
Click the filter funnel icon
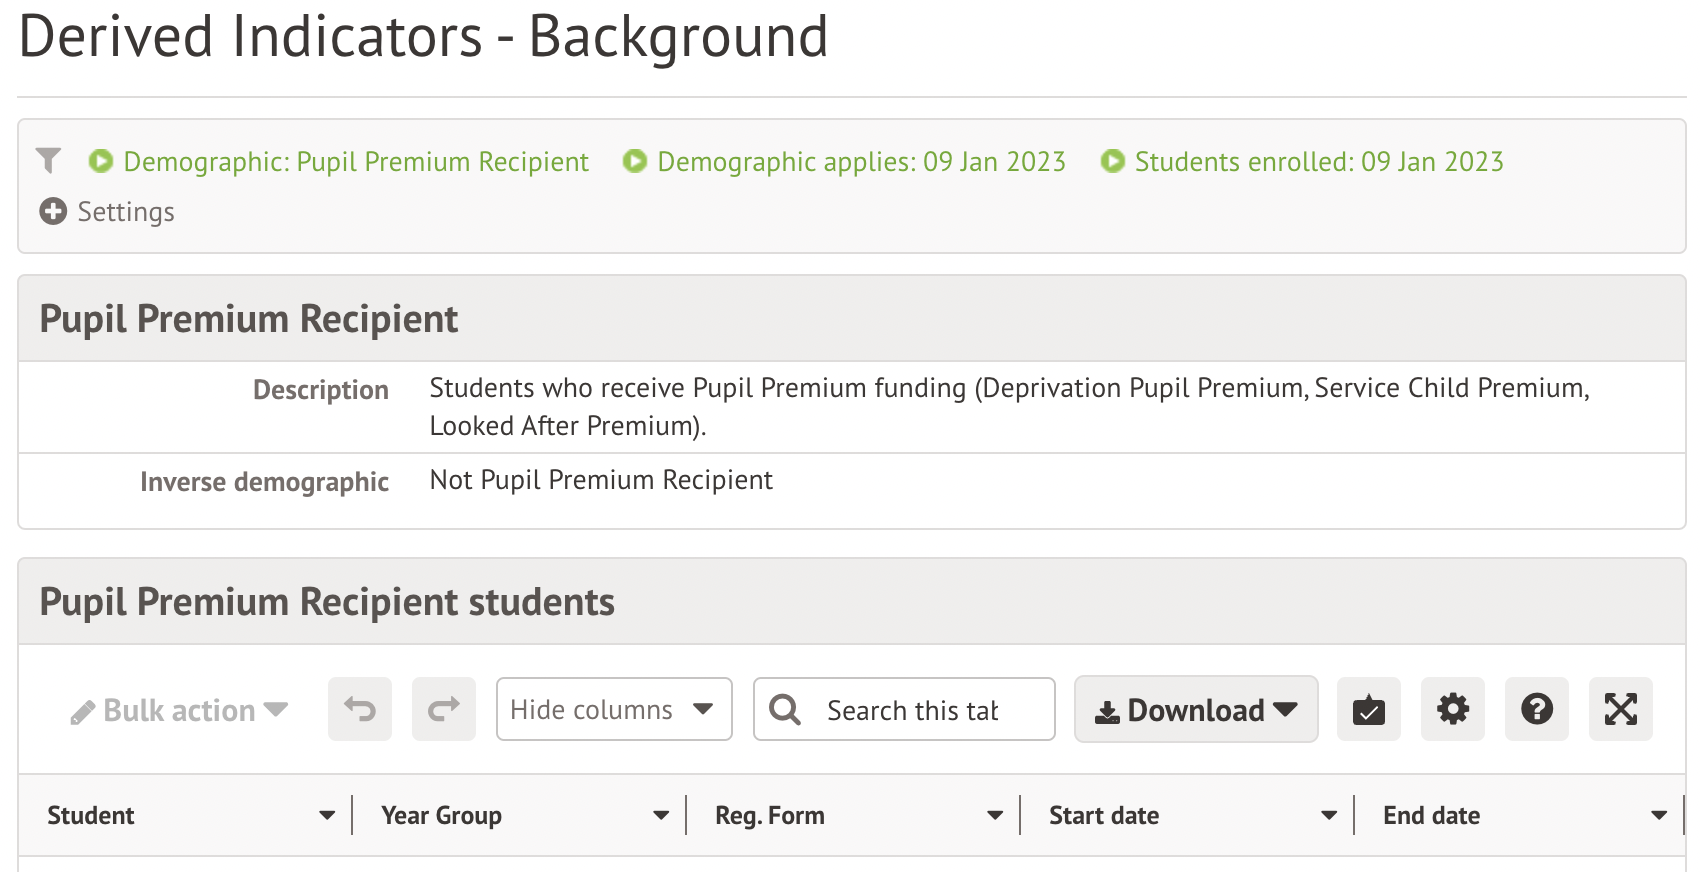coord(48,160)
